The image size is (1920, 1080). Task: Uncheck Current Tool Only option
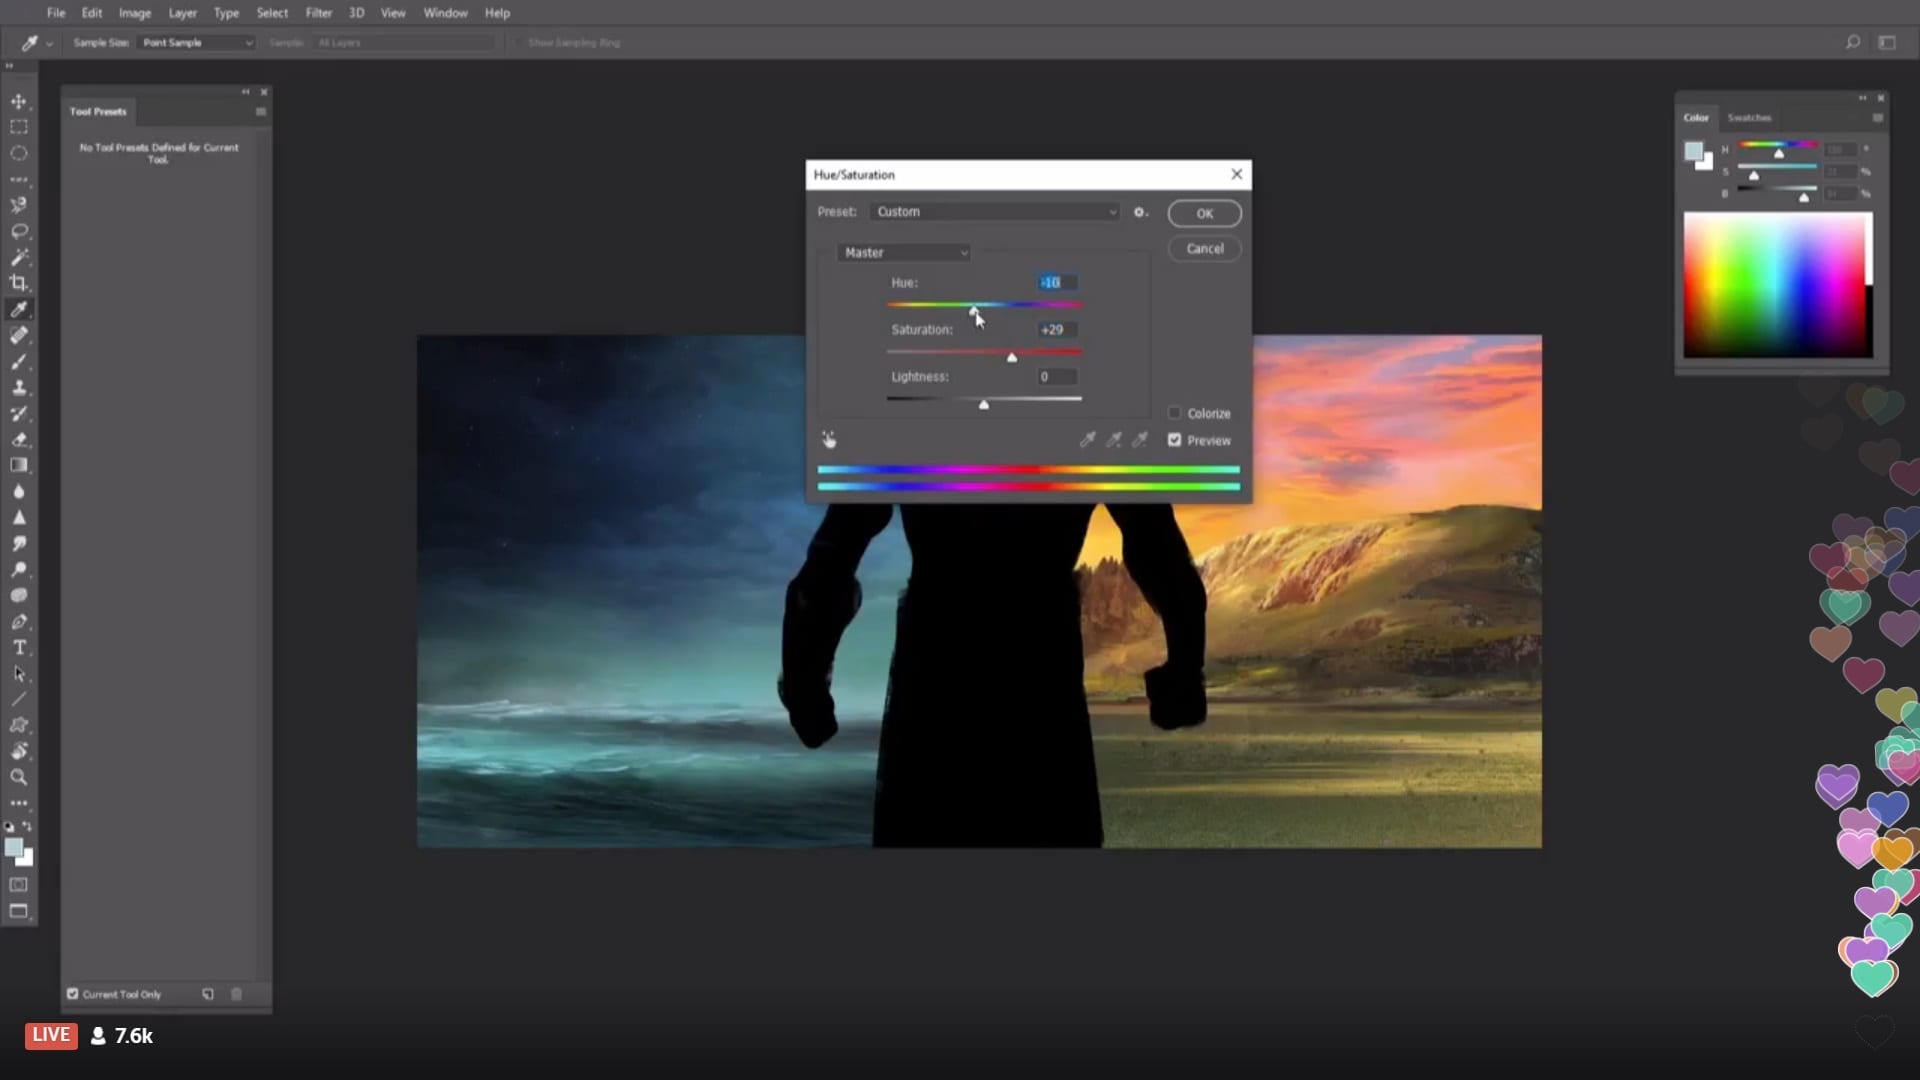pyautogui.click(x=73, y=994)
